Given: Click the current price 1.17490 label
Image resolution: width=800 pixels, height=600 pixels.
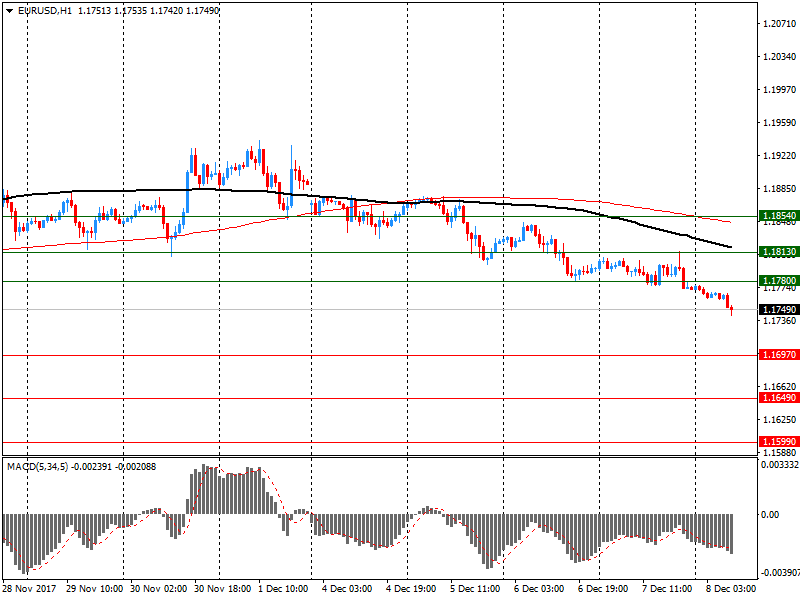Looking at the screenshot, I should [x=778, y=310].
